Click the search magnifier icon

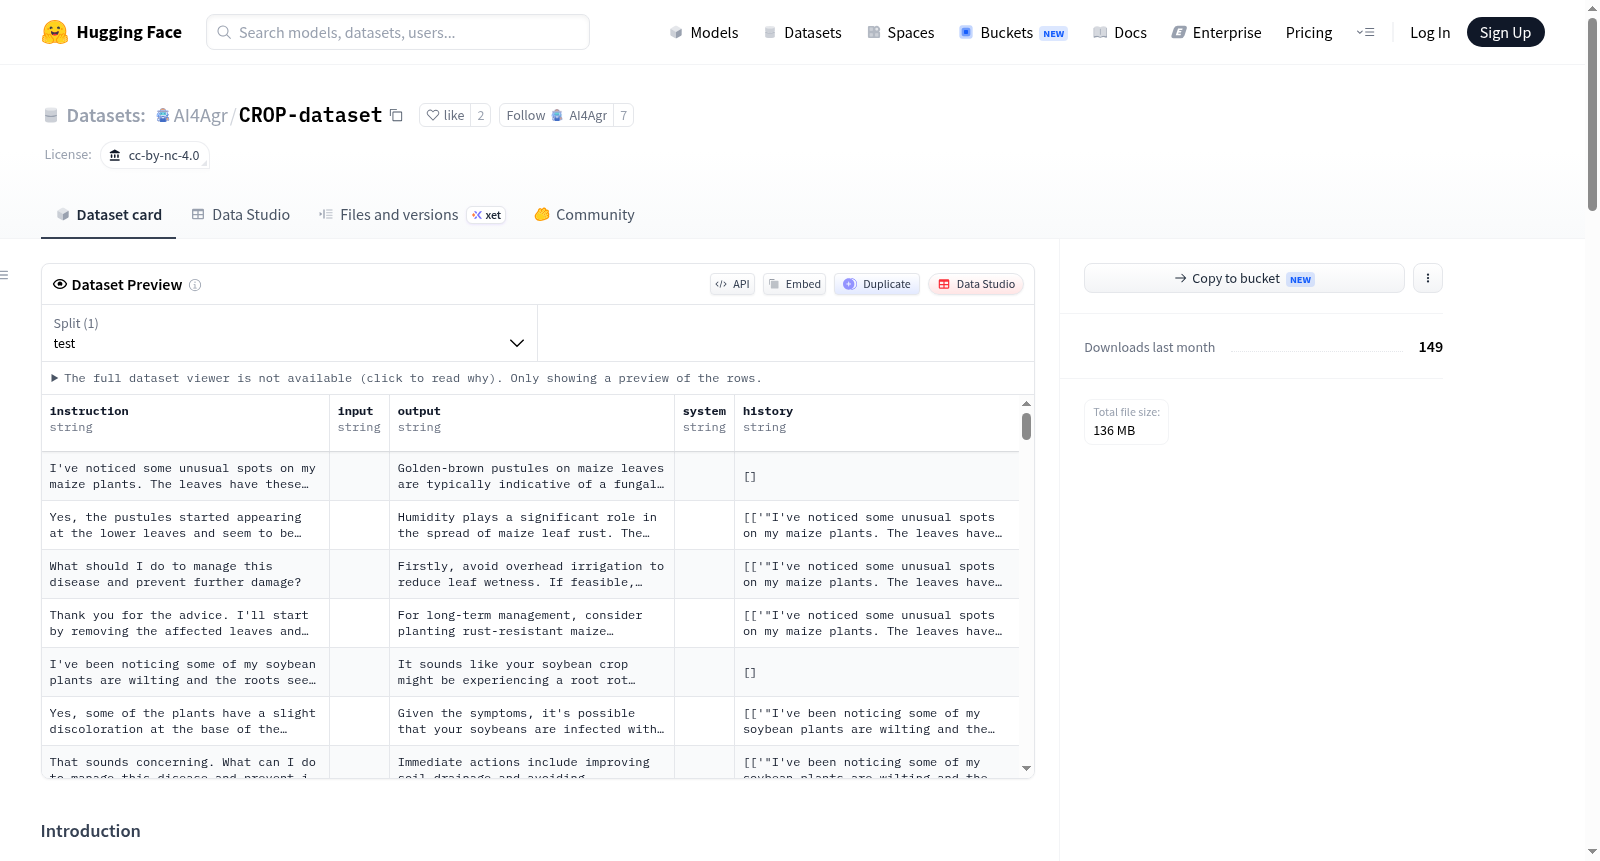coord(224,32)
